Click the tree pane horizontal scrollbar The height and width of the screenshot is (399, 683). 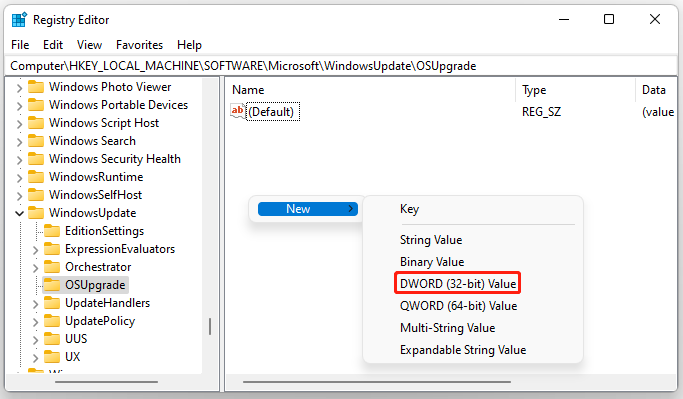[x=107, y=382]
